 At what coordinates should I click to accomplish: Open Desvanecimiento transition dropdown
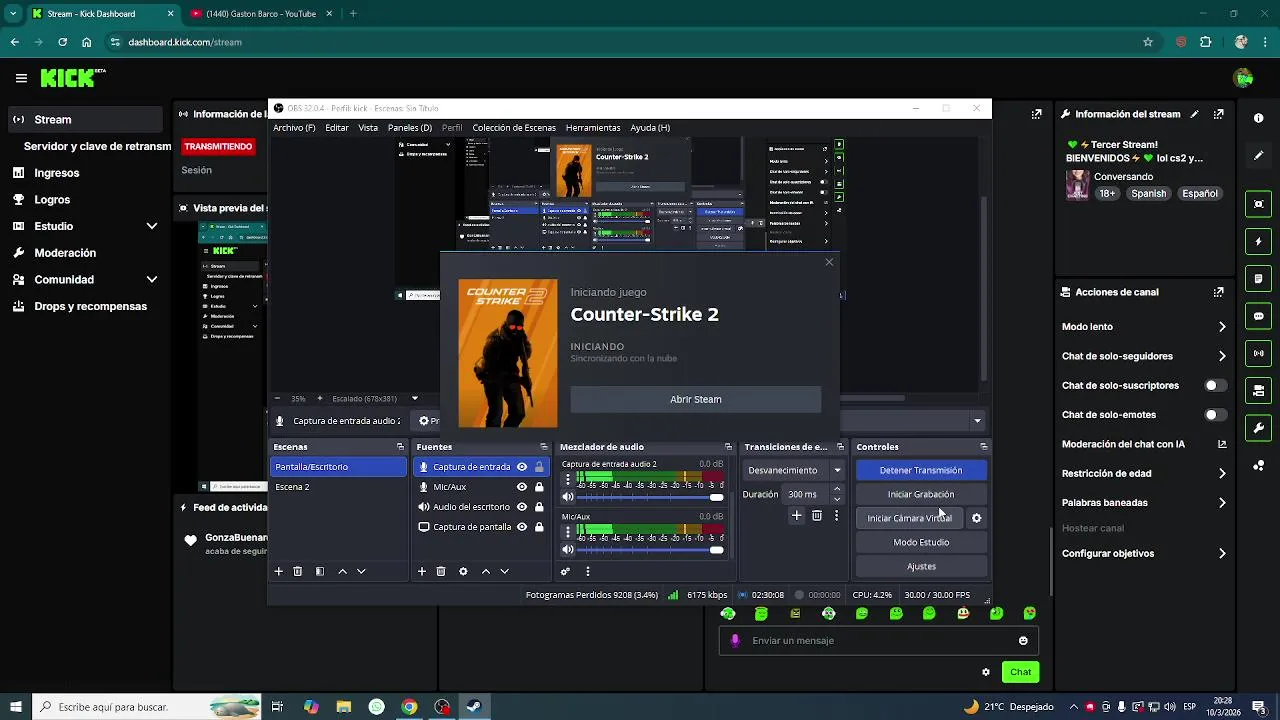796,470
